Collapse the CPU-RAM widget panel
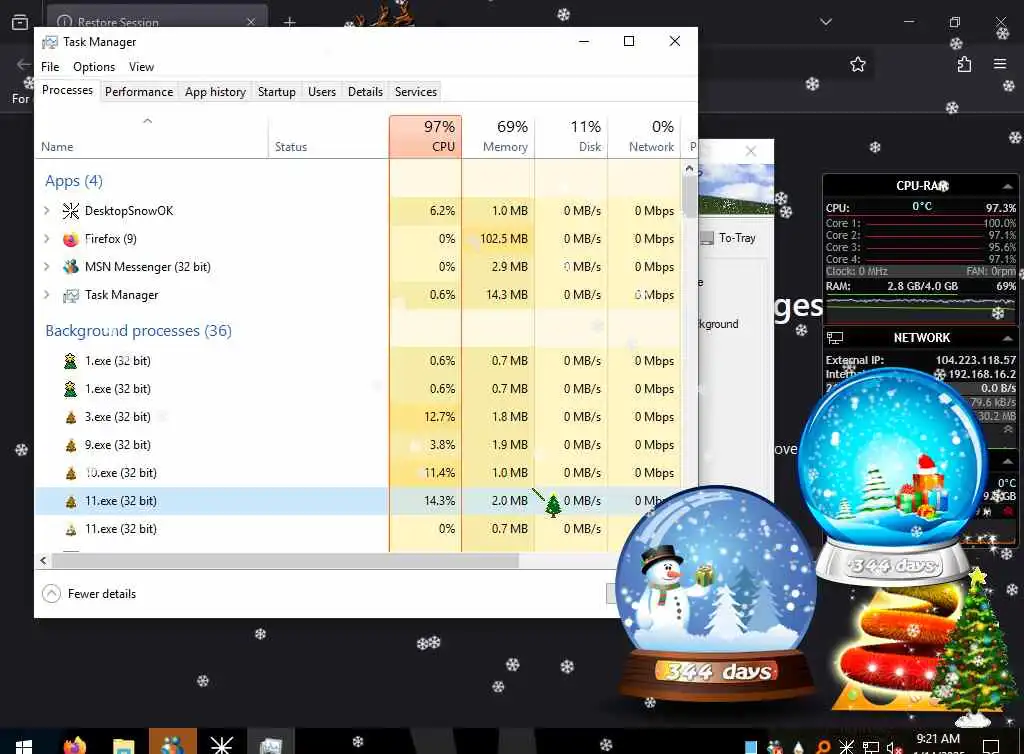The width and height of the screenshot is (1024, 754). point(1008,187)
